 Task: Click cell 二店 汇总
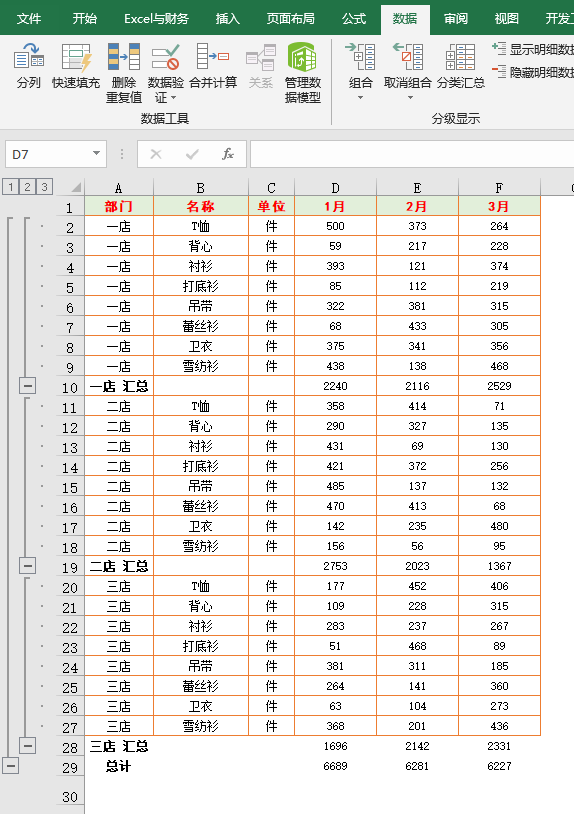point(119,566)
